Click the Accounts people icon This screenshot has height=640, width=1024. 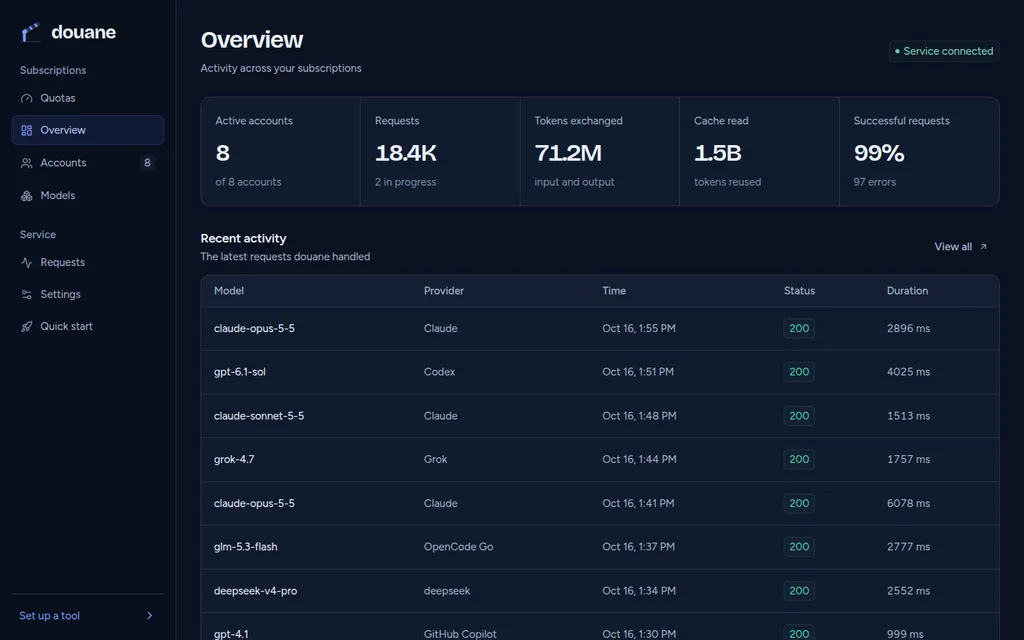click(x=26, y=163)
